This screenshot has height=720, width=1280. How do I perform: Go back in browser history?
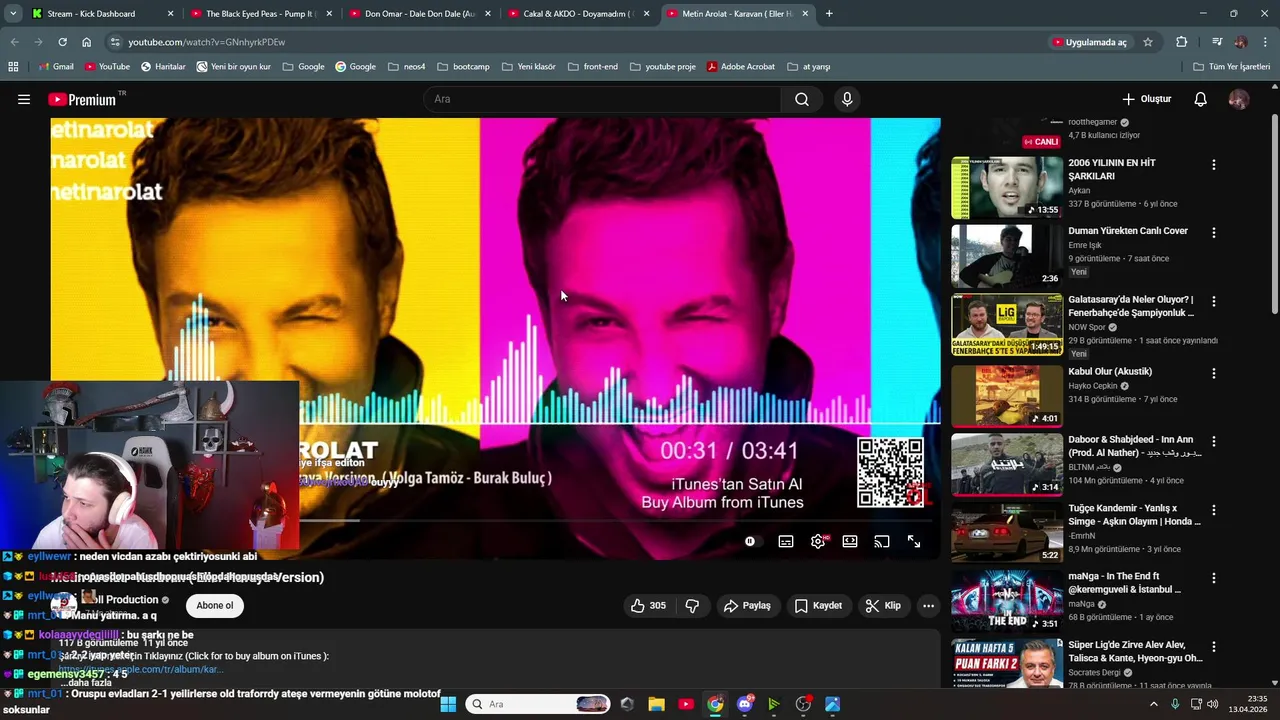point(14,42)
